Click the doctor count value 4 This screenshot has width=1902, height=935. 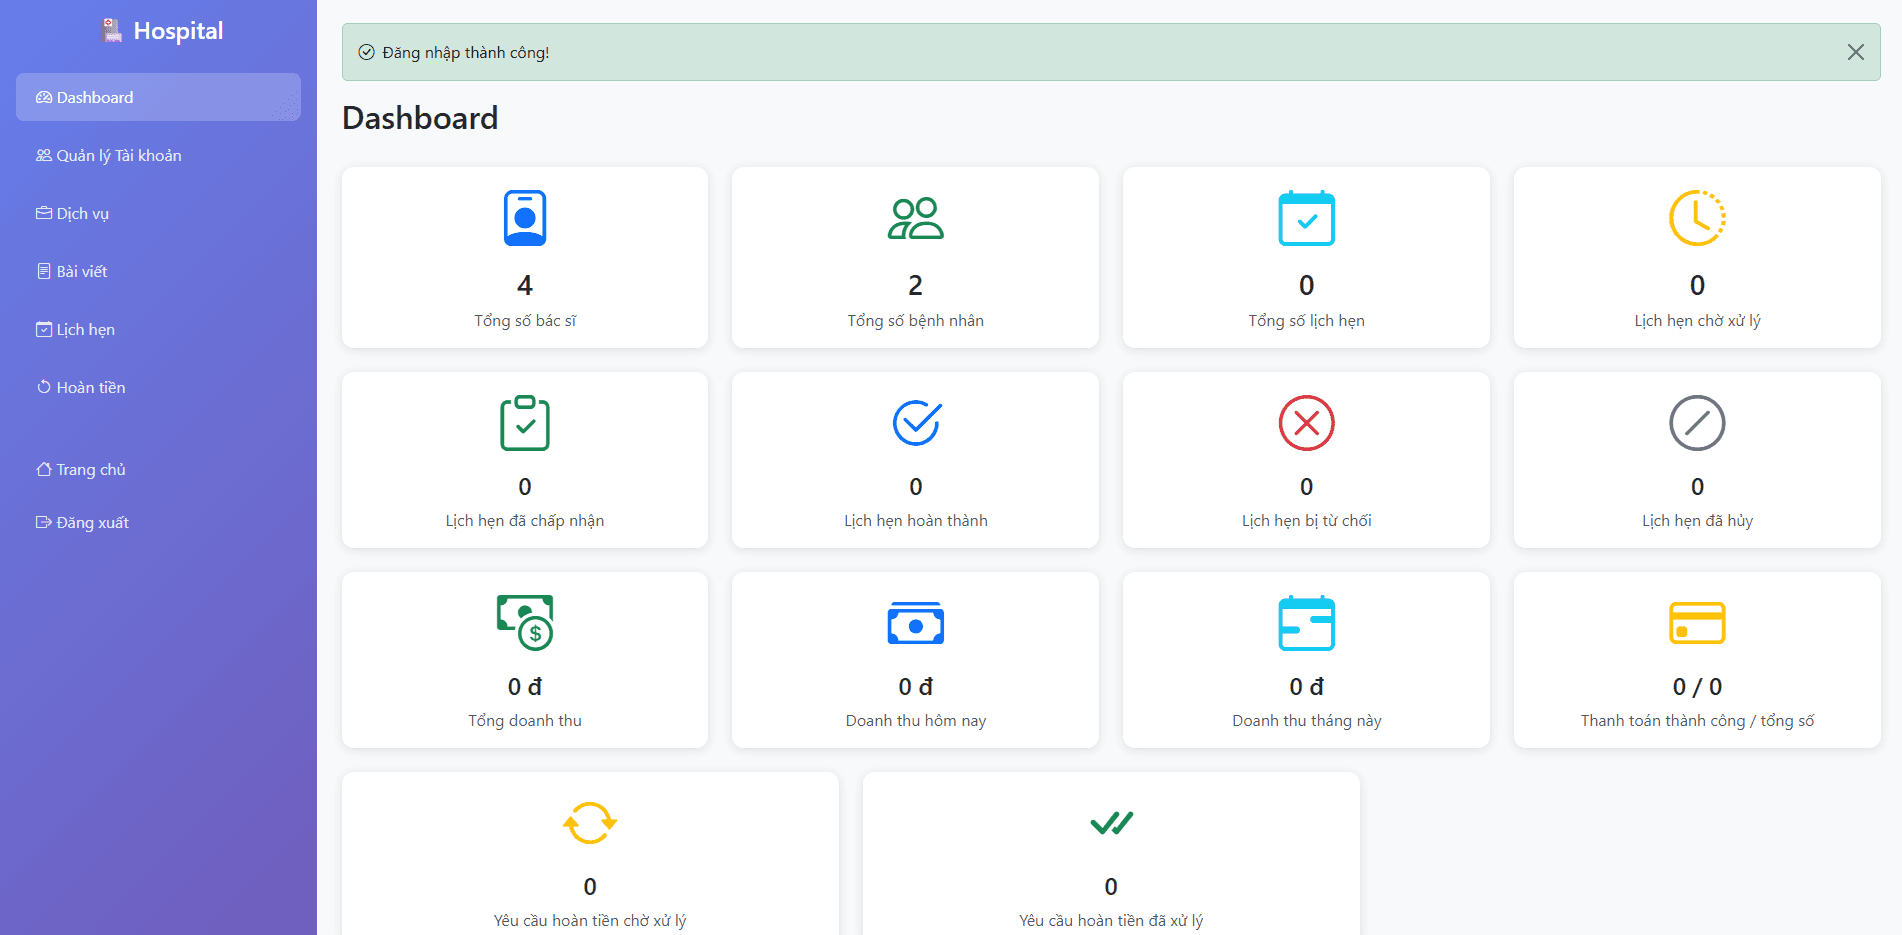tap(525, 285)
